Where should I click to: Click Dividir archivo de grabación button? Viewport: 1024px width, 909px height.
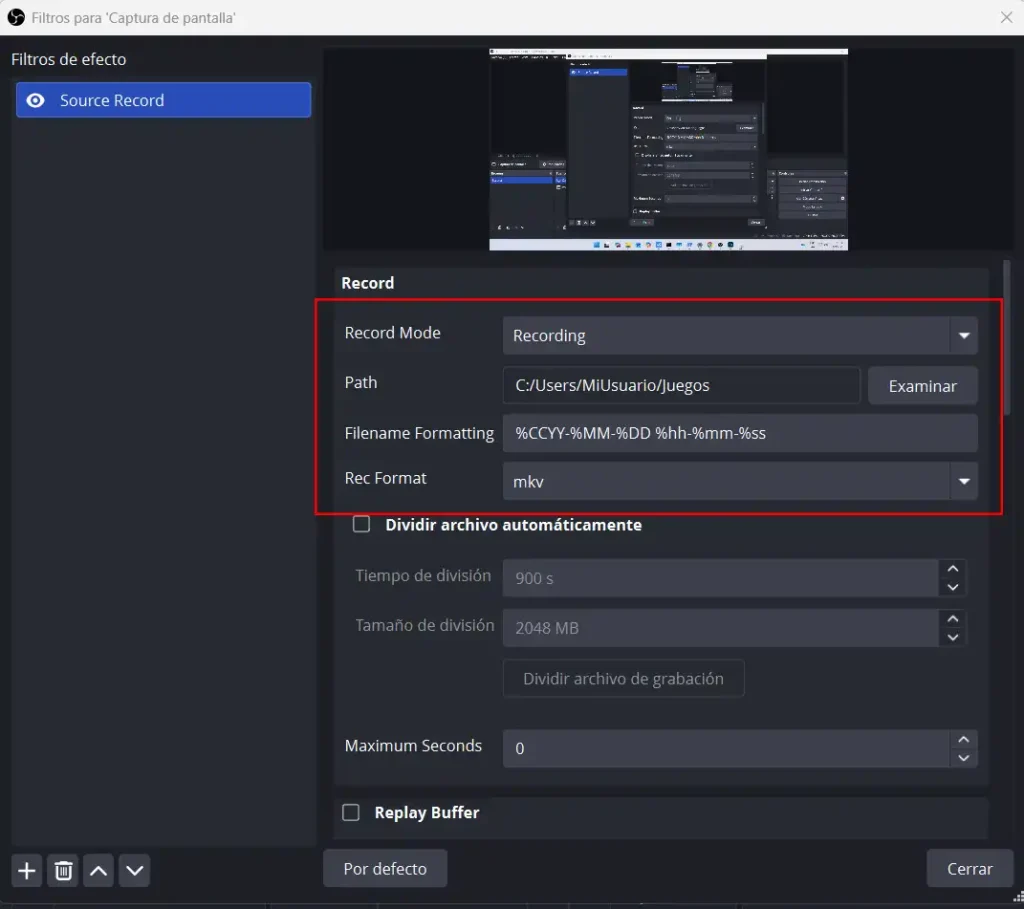point(623,678)
